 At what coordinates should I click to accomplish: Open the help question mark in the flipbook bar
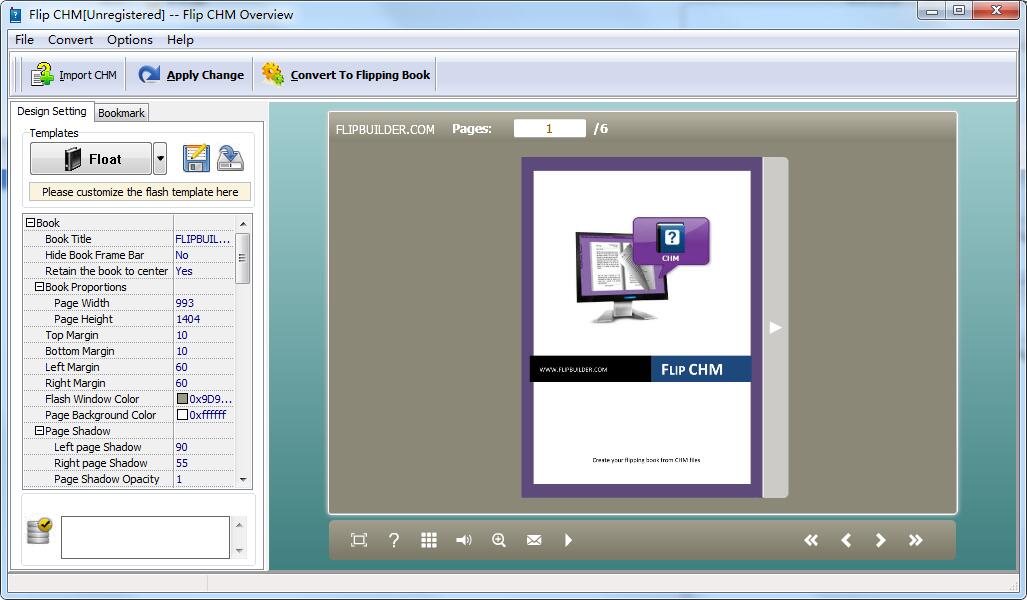pos(394,540)
